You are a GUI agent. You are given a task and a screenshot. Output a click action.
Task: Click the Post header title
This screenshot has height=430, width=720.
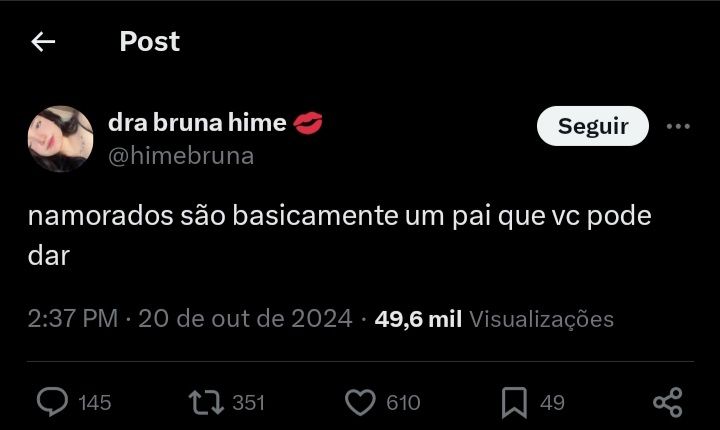pyautogui.click(x=150, y=42)
